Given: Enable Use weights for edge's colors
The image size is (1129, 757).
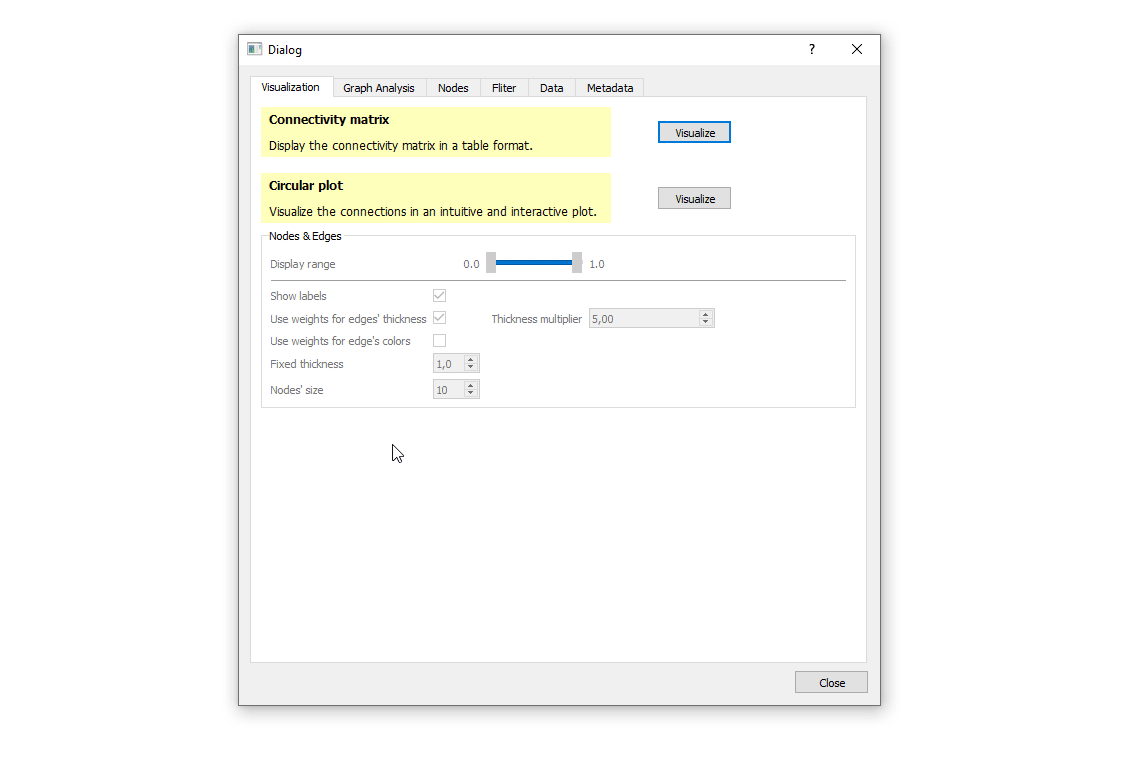Looking at the screenshot, I should pos(439,341).
